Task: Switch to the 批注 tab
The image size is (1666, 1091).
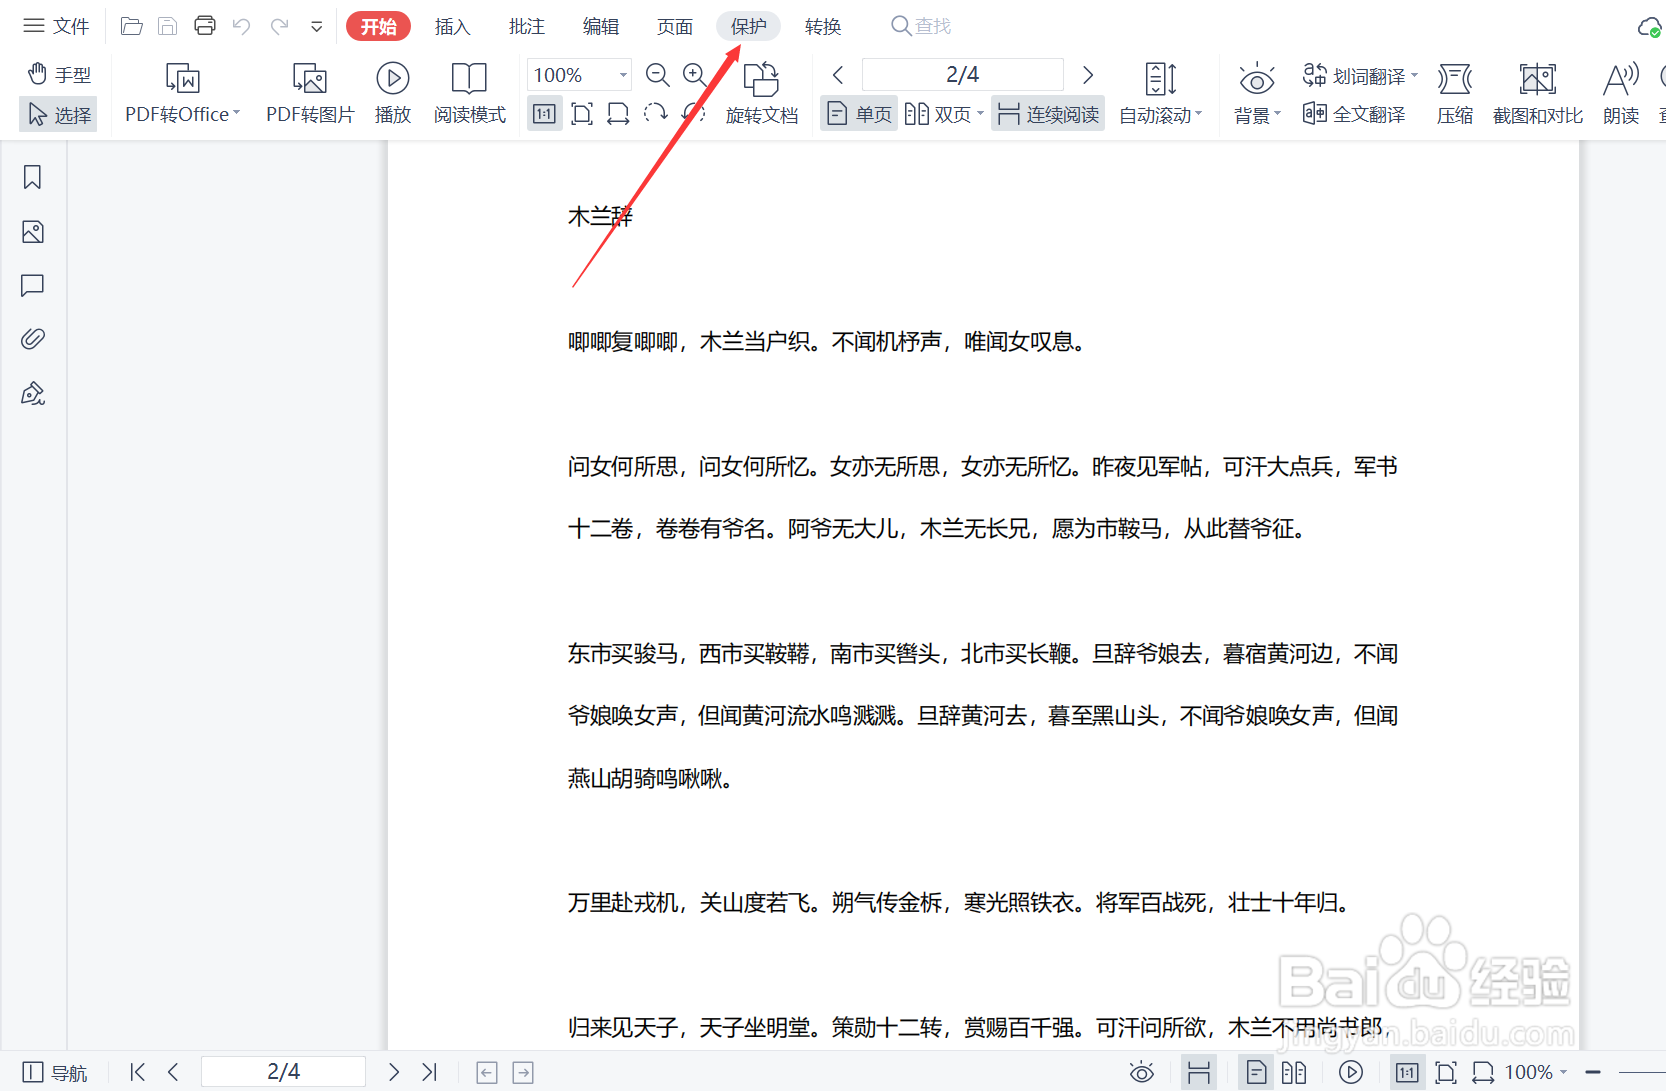Action: (526, 26)
